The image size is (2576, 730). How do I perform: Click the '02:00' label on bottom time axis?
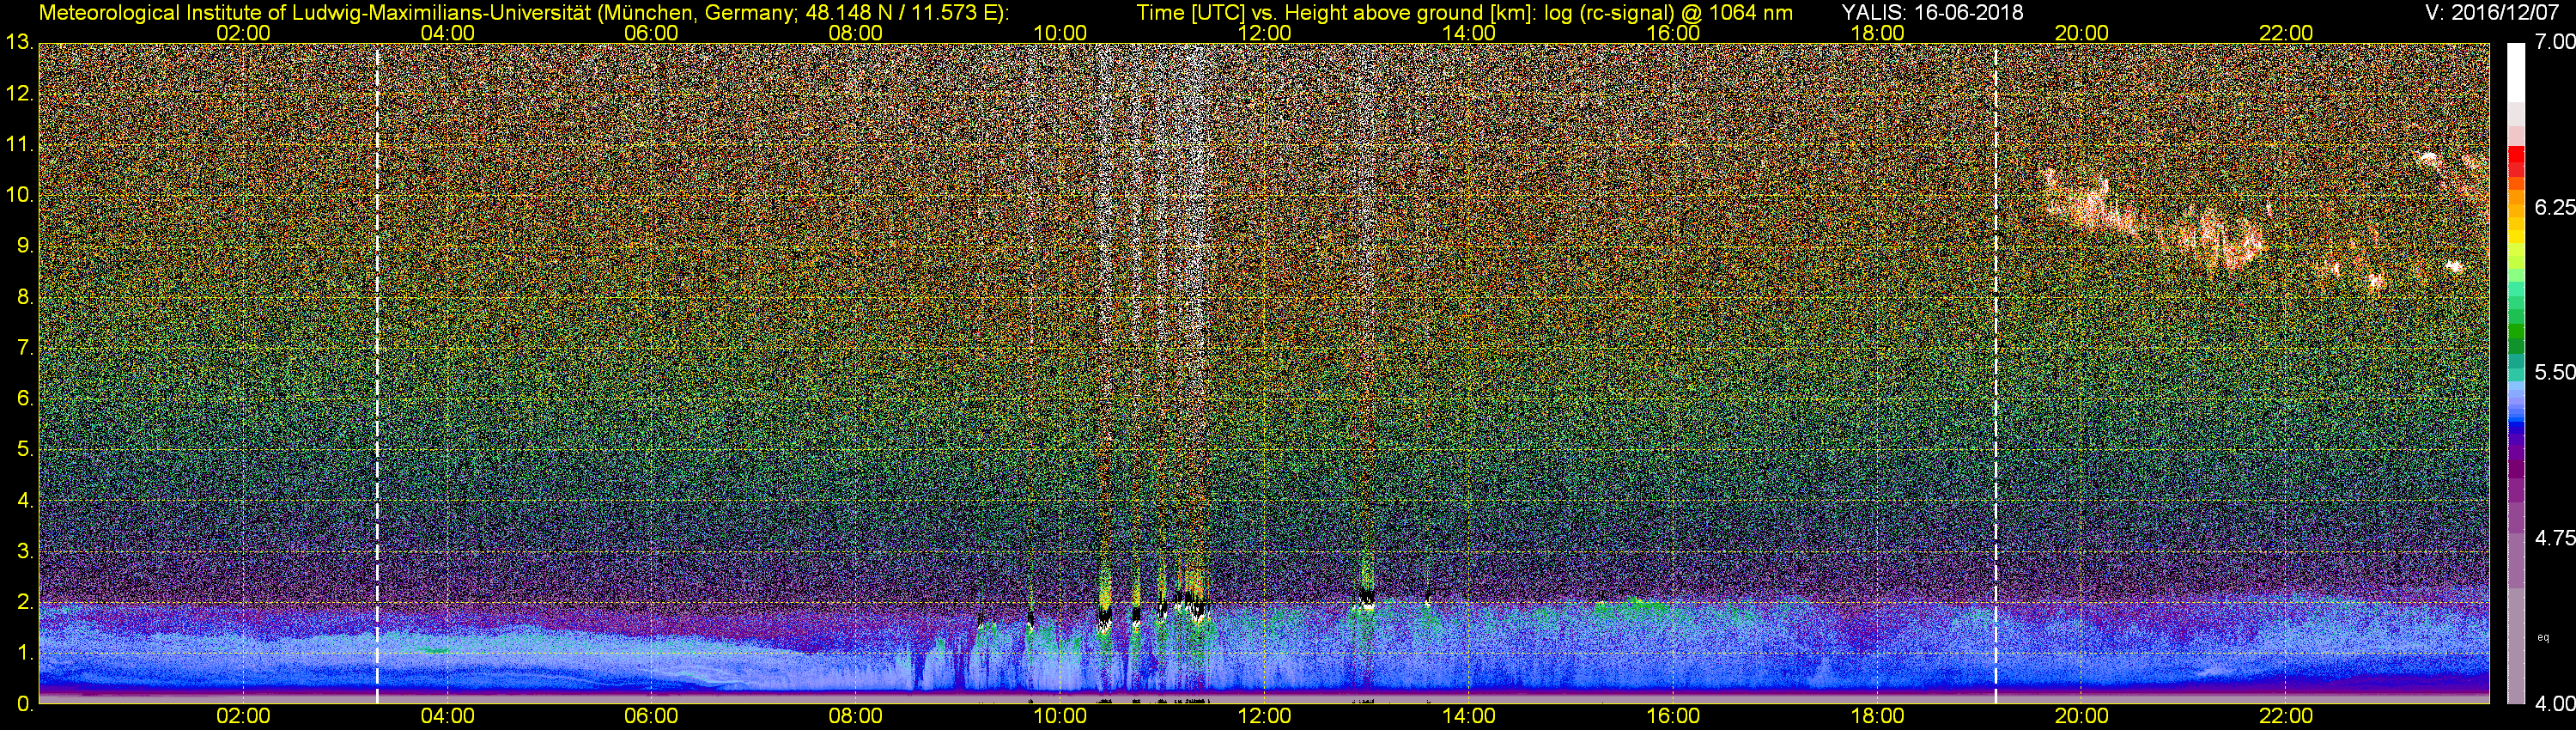(243, 716)
